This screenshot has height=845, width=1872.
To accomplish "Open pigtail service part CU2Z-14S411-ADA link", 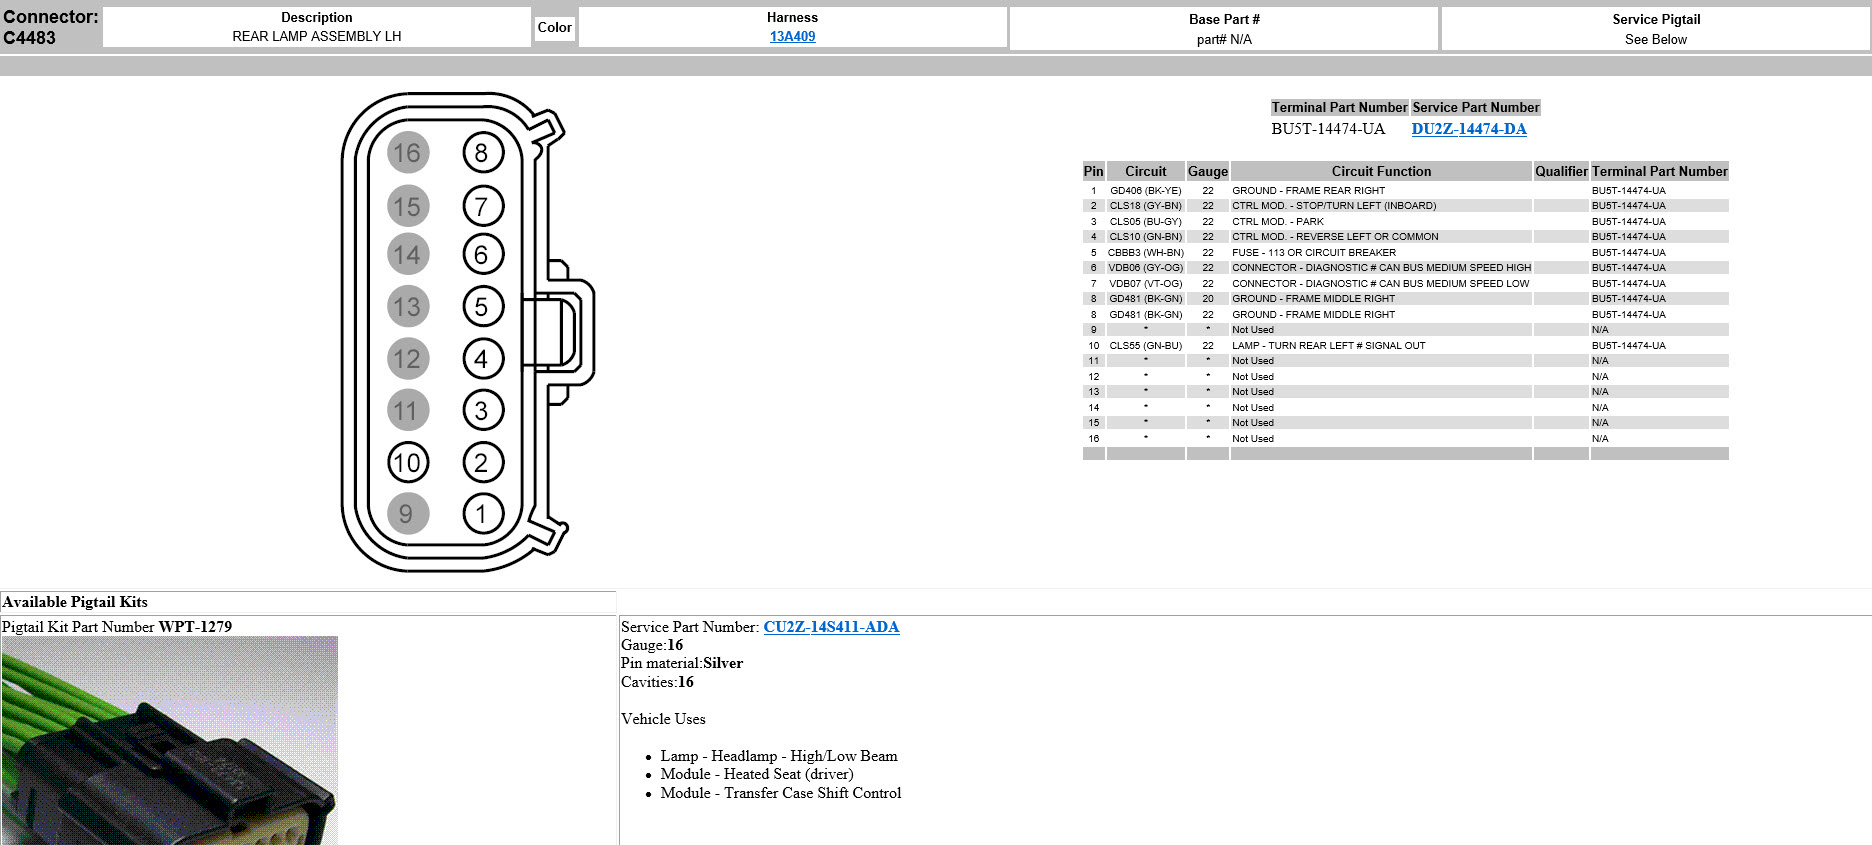I will pos(831,627).
